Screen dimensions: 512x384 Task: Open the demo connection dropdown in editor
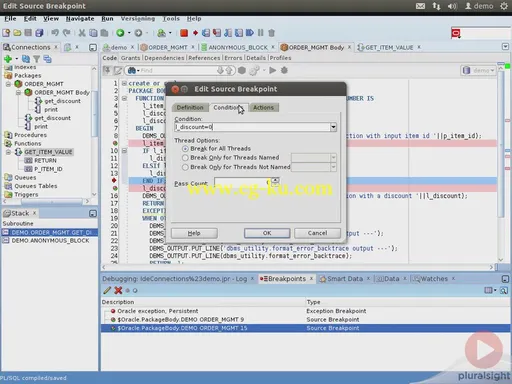478,70
